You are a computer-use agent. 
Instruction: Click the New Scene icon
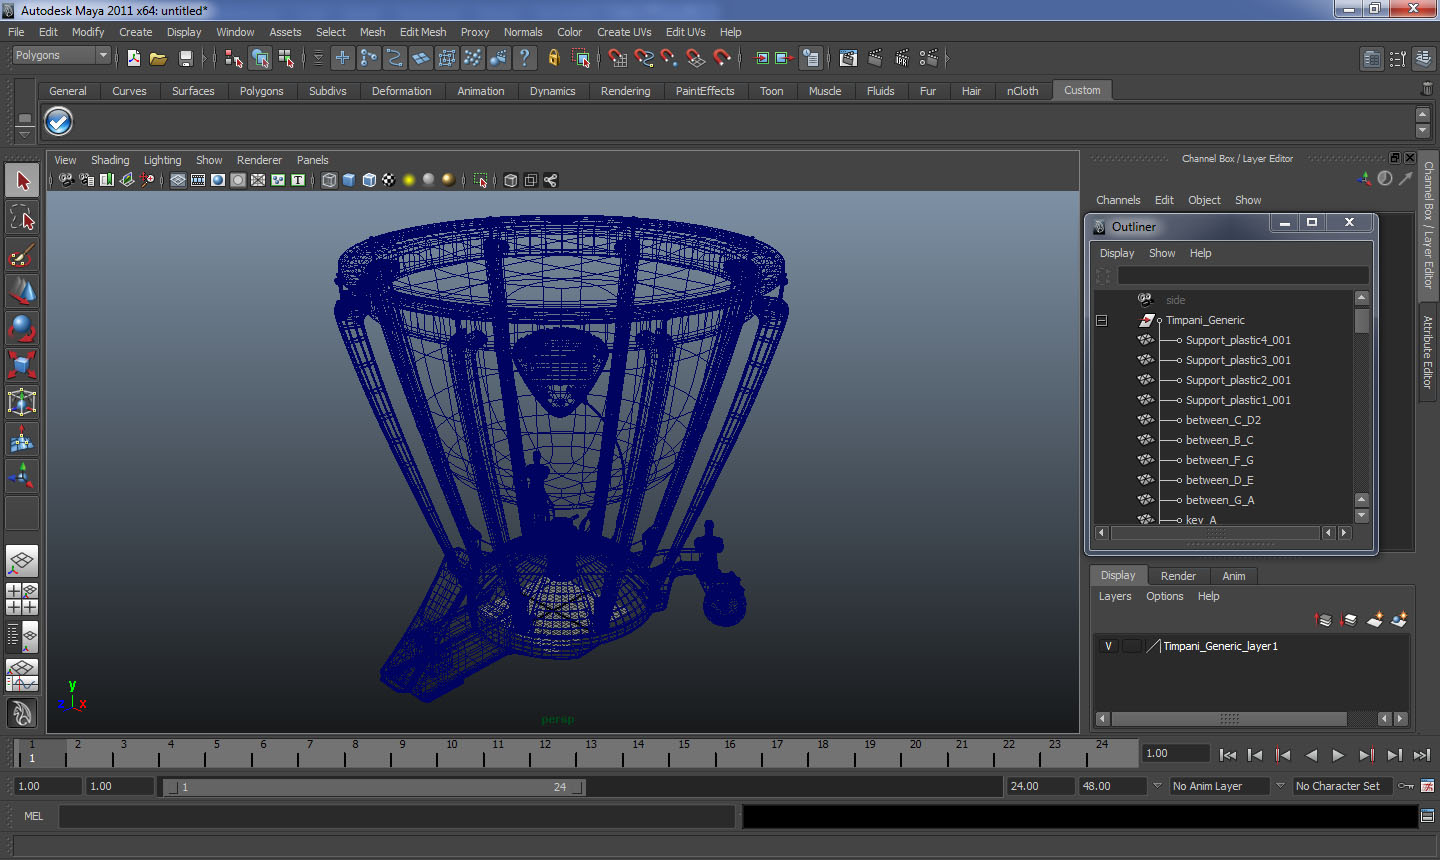(134, 58)
